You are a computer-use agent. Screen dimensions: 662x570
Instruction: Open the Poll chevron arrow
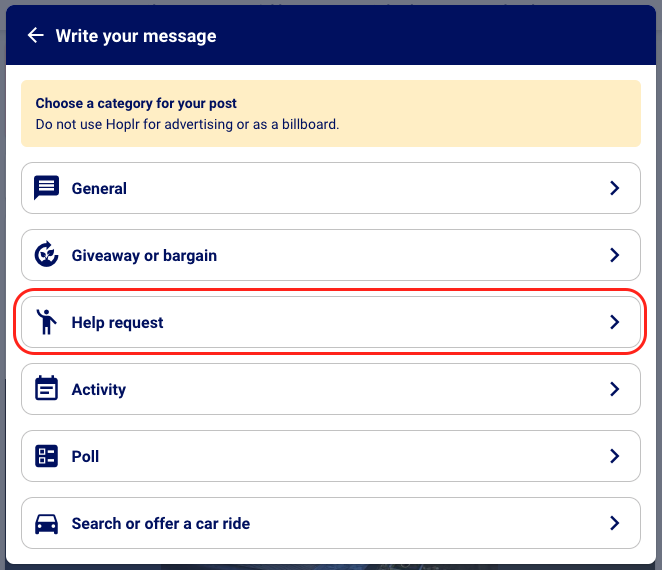point(615,456)
